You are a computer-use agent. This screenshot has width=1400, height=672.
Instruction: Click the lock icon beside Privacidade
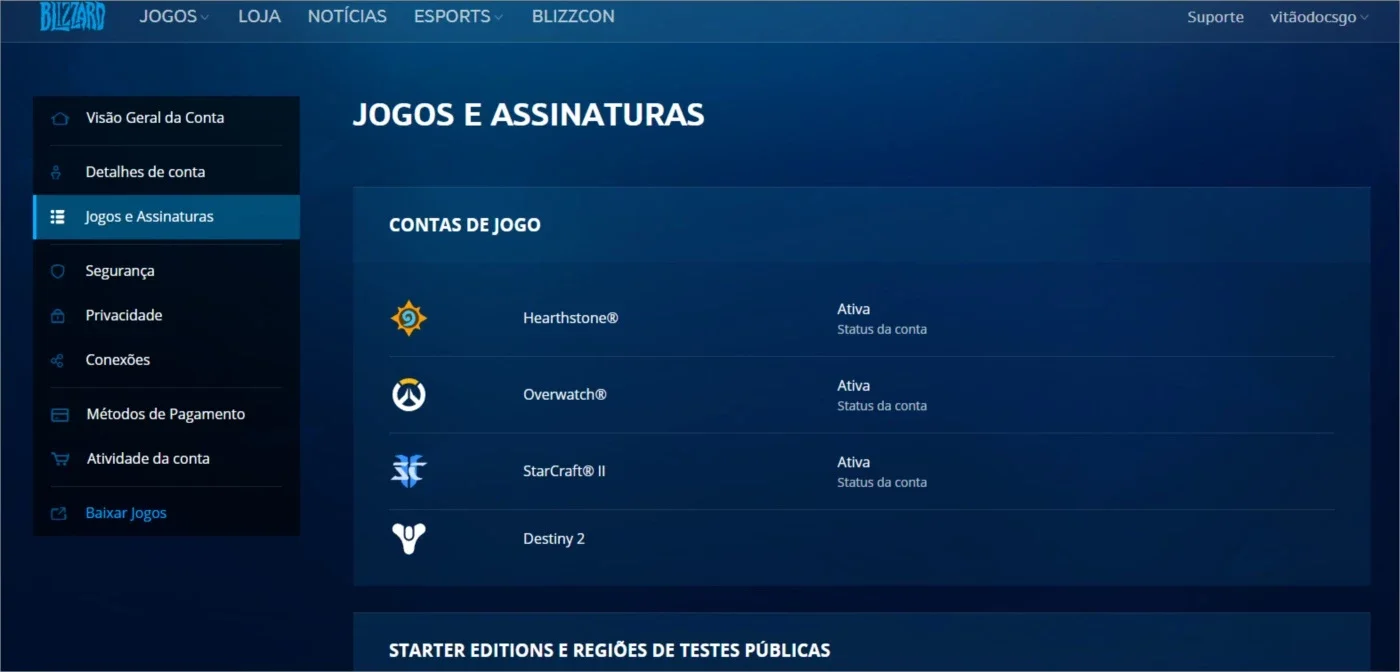click(57, 315)
